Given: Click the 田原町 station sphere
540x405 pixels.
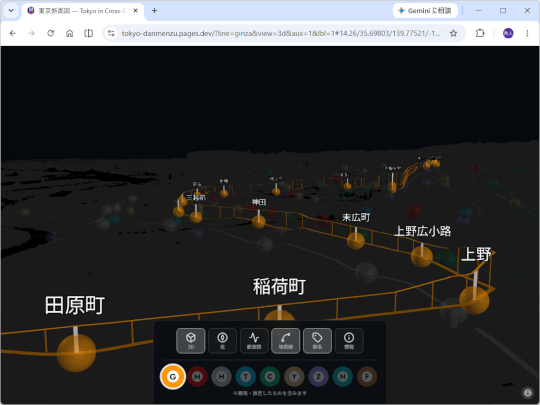Looking at the screenshot, I should (76, 353).
